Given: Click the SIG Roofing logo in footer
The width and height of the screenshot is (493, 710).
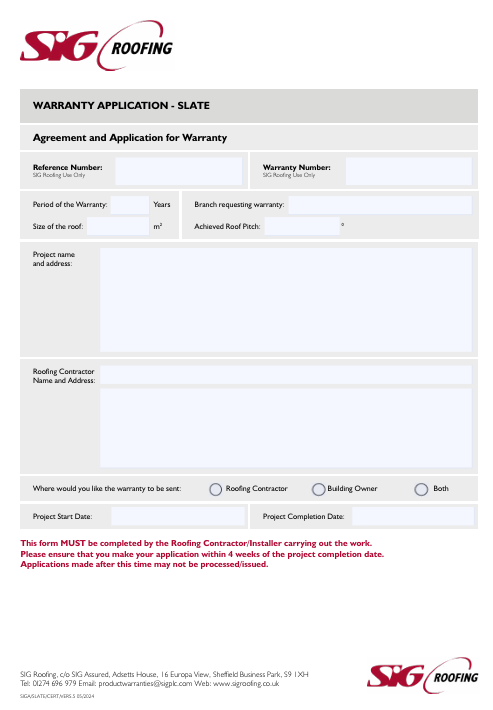Looking at the screenshot, I should click(x=423, y=676).
